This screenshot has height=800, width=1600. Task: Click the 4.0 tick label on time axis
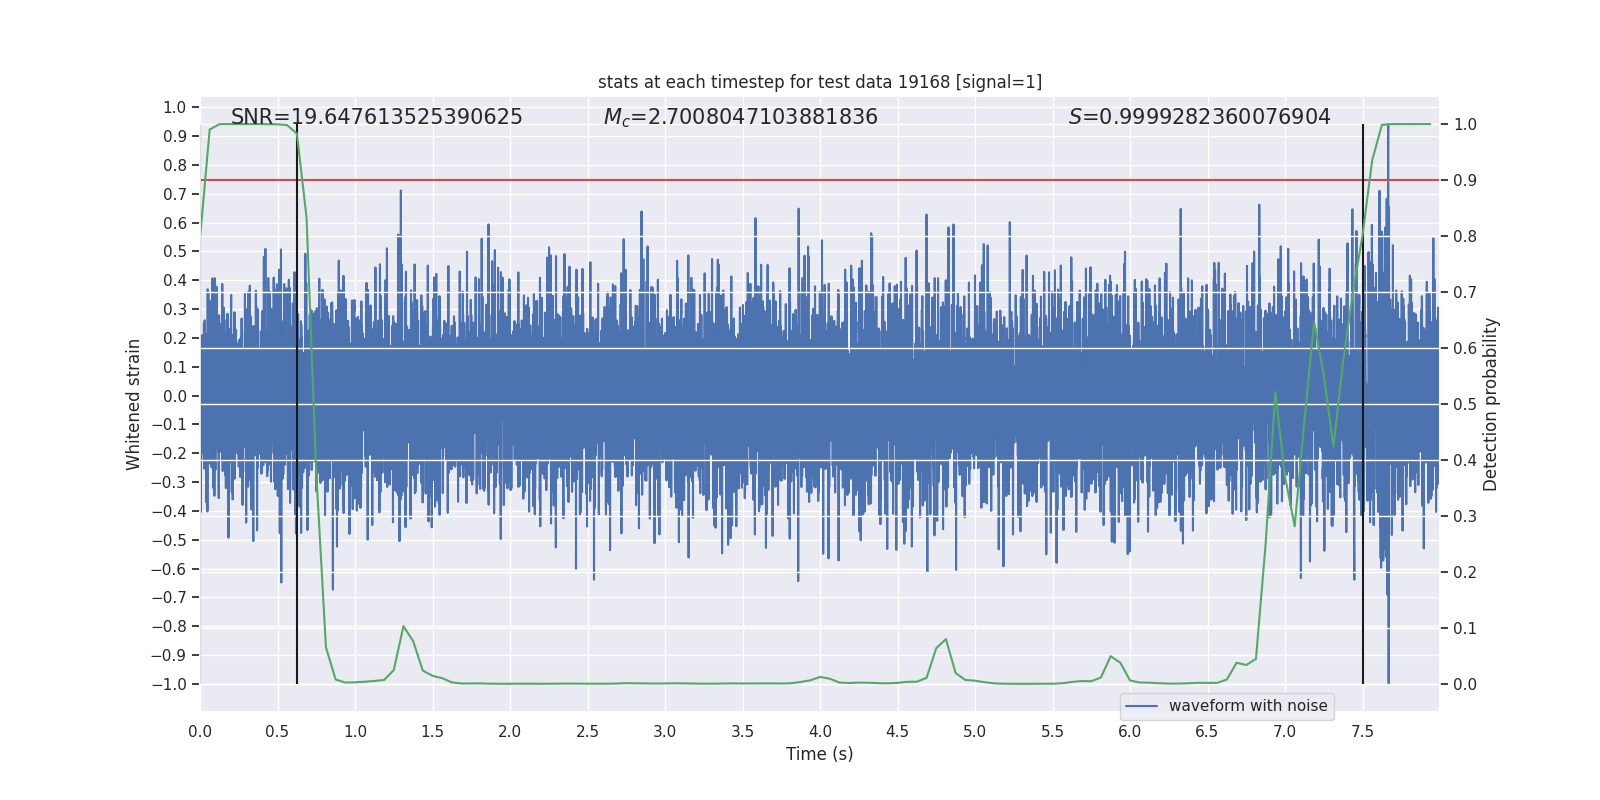(819, 732)
